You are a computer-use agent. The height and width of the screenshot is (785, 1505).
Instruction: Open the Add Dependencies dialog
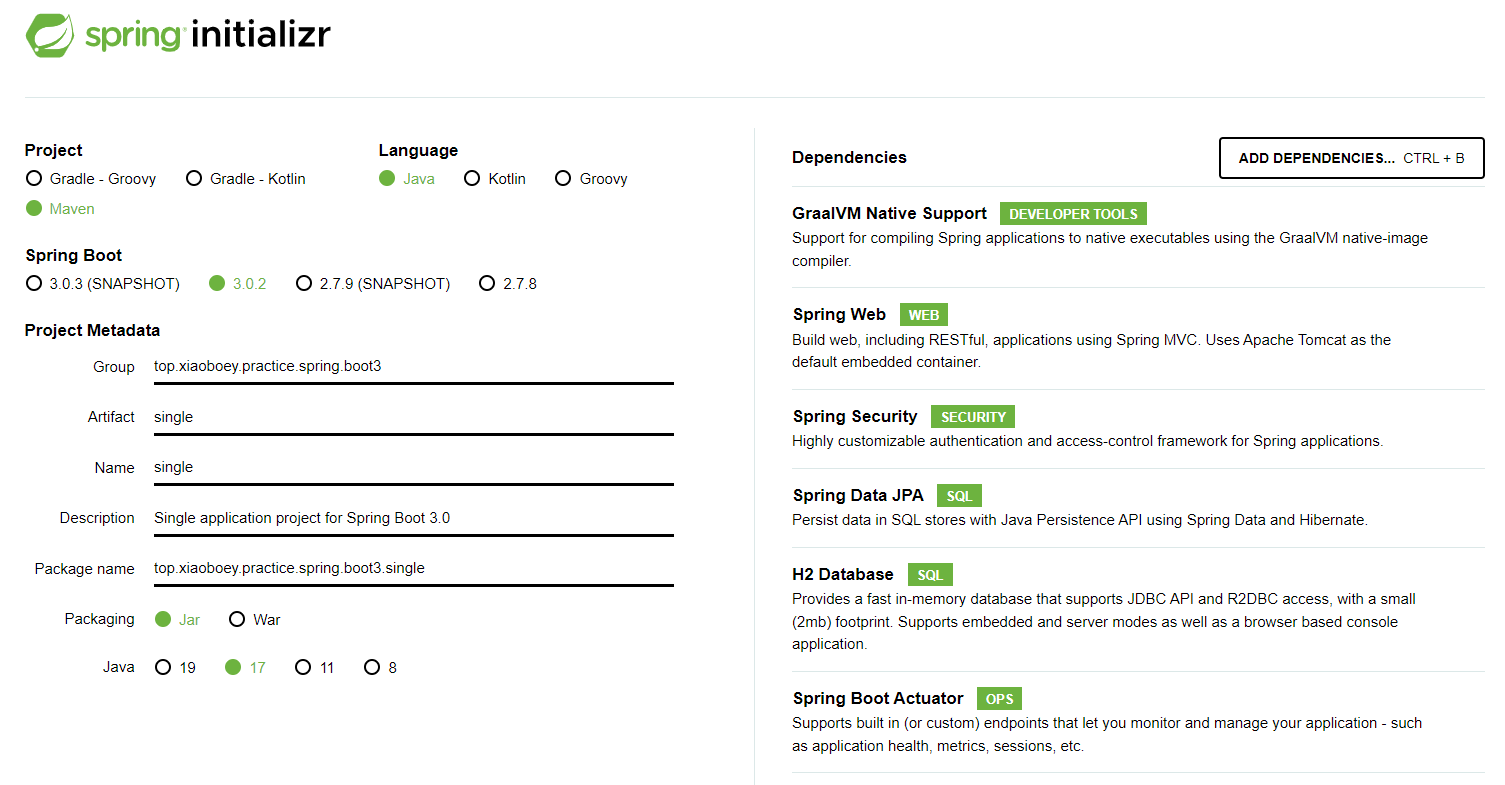1351,158
